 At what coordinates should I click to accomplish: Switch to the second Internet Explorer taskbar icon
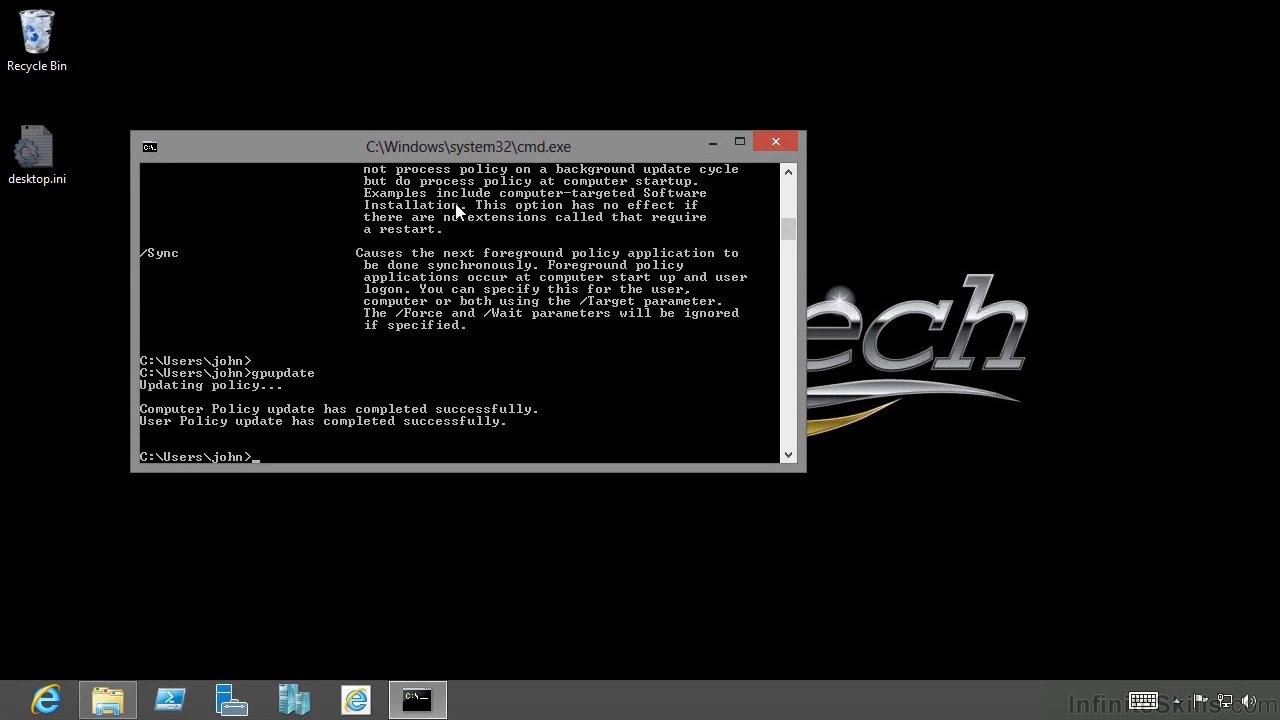[356, 700]
